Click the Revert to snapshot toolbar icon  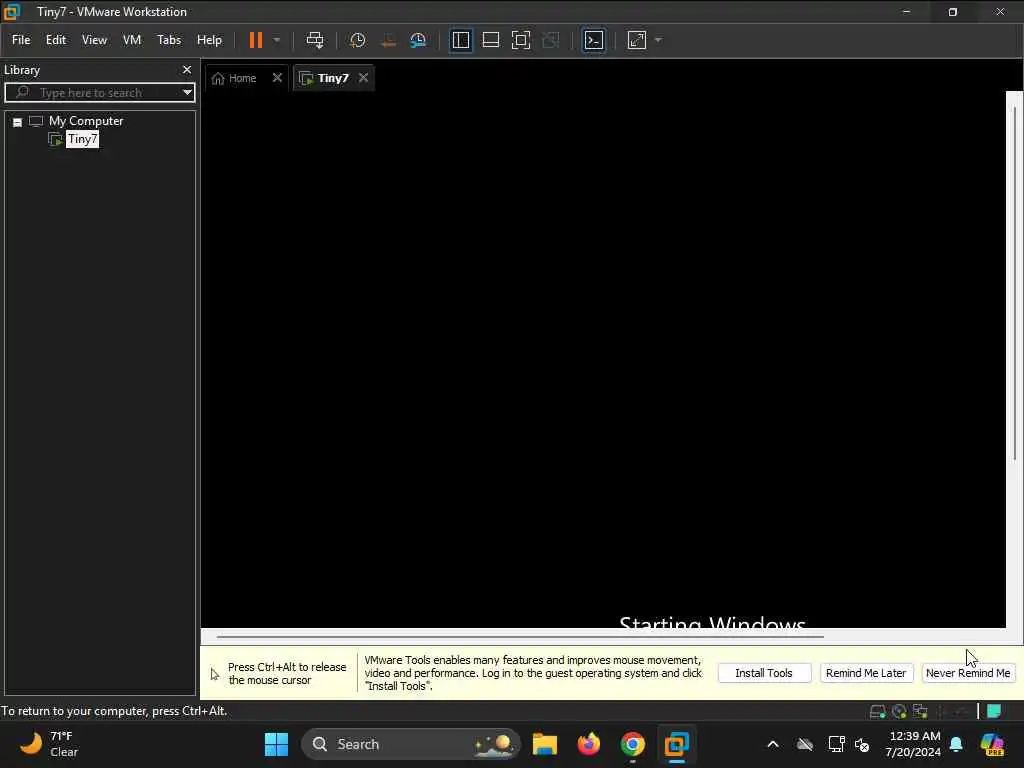point(388,40)
